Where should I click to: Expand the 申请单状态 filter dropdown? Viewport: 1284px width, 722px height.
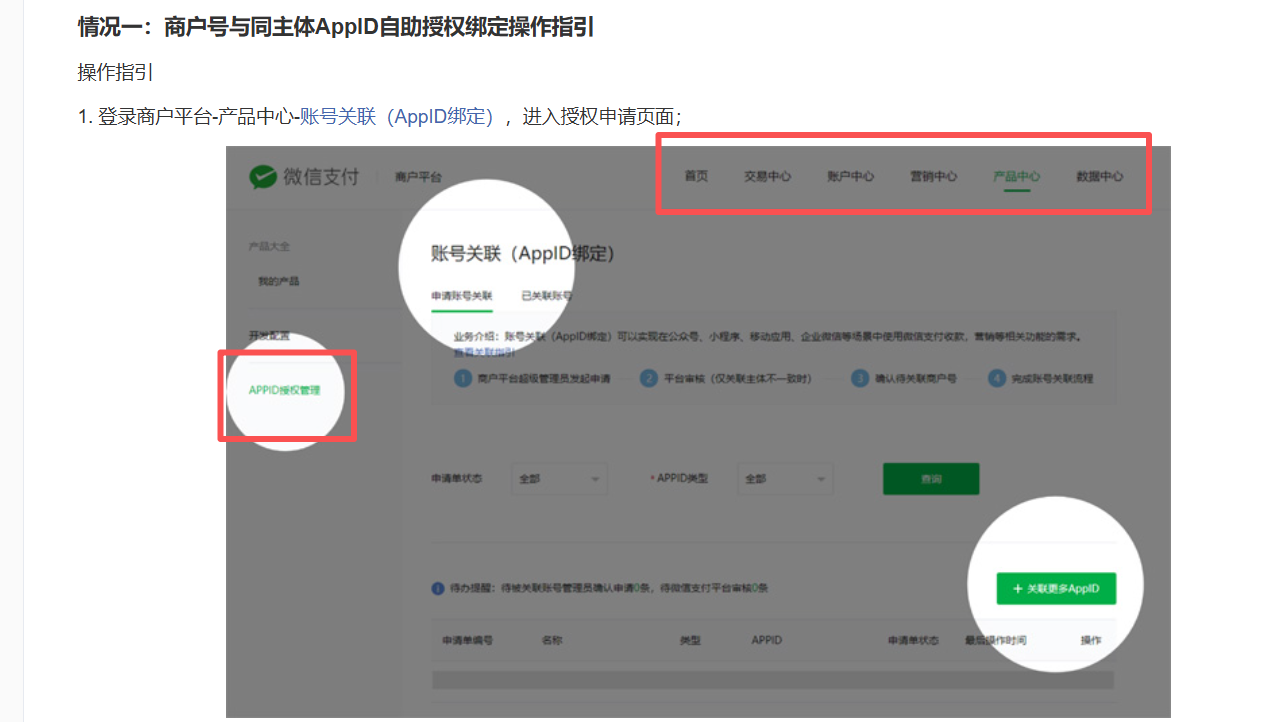coord(559,479)
